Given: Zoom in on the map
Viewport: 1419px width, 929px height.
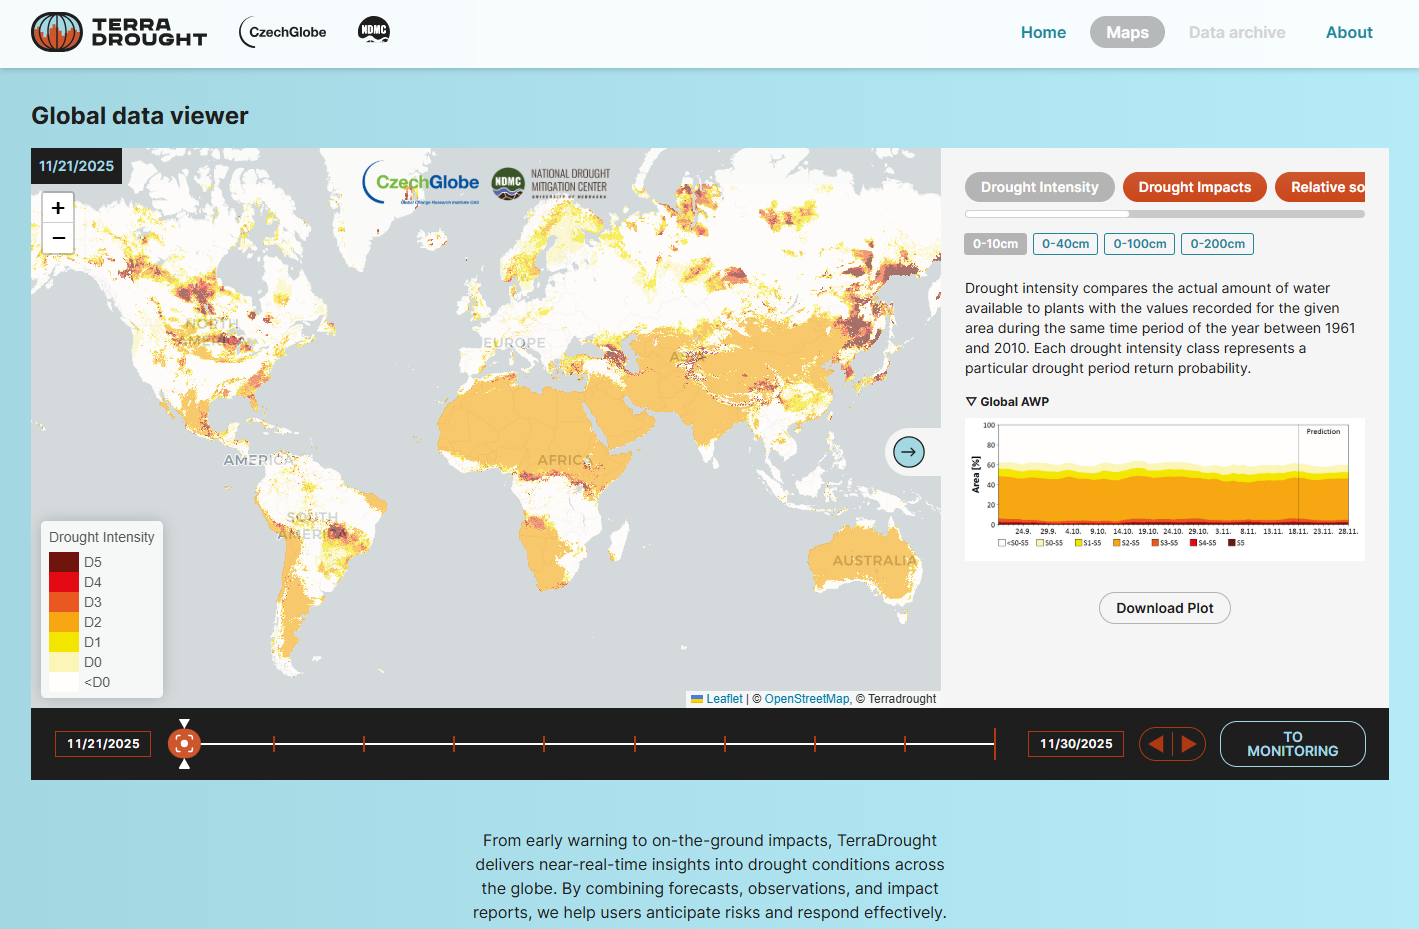Looking at the screenshot, I should 58,208.
